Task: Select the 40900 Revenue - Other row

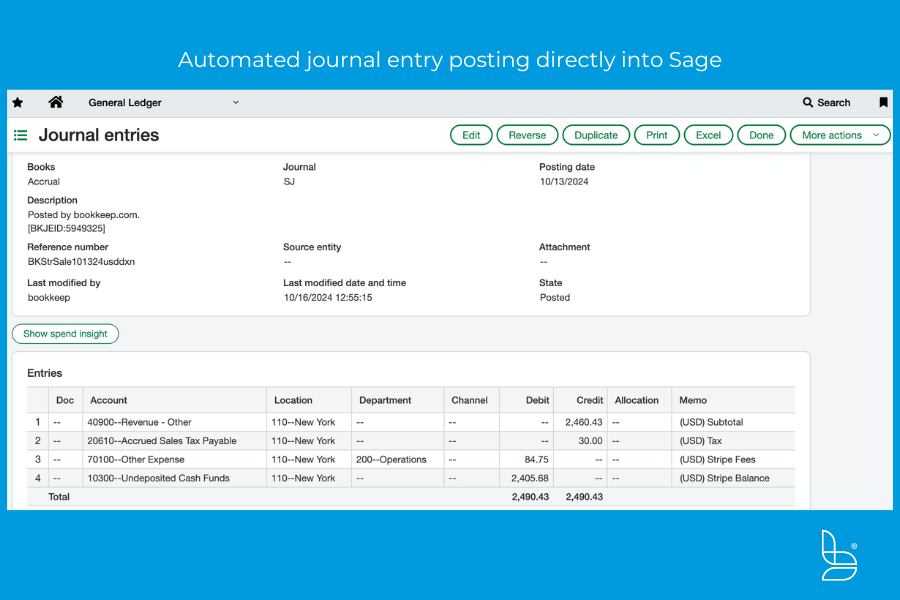Action: tap(139, 422)
